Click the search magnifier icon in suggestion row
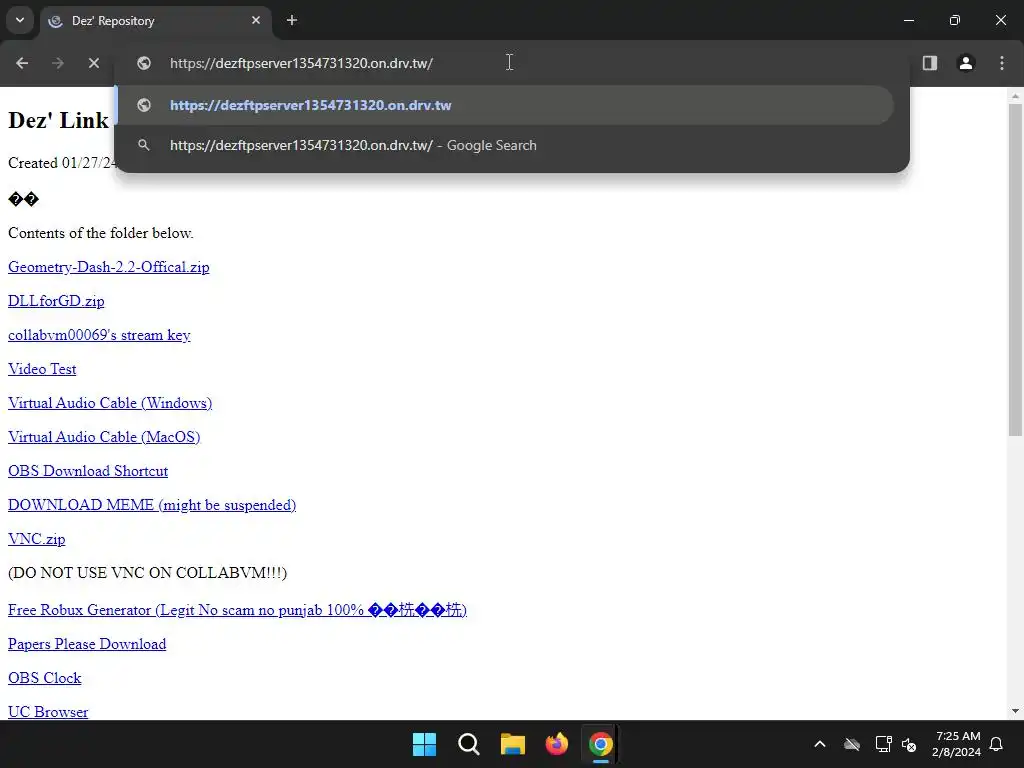This screenshot has height=768, width=1024. [x=144, y=145]
